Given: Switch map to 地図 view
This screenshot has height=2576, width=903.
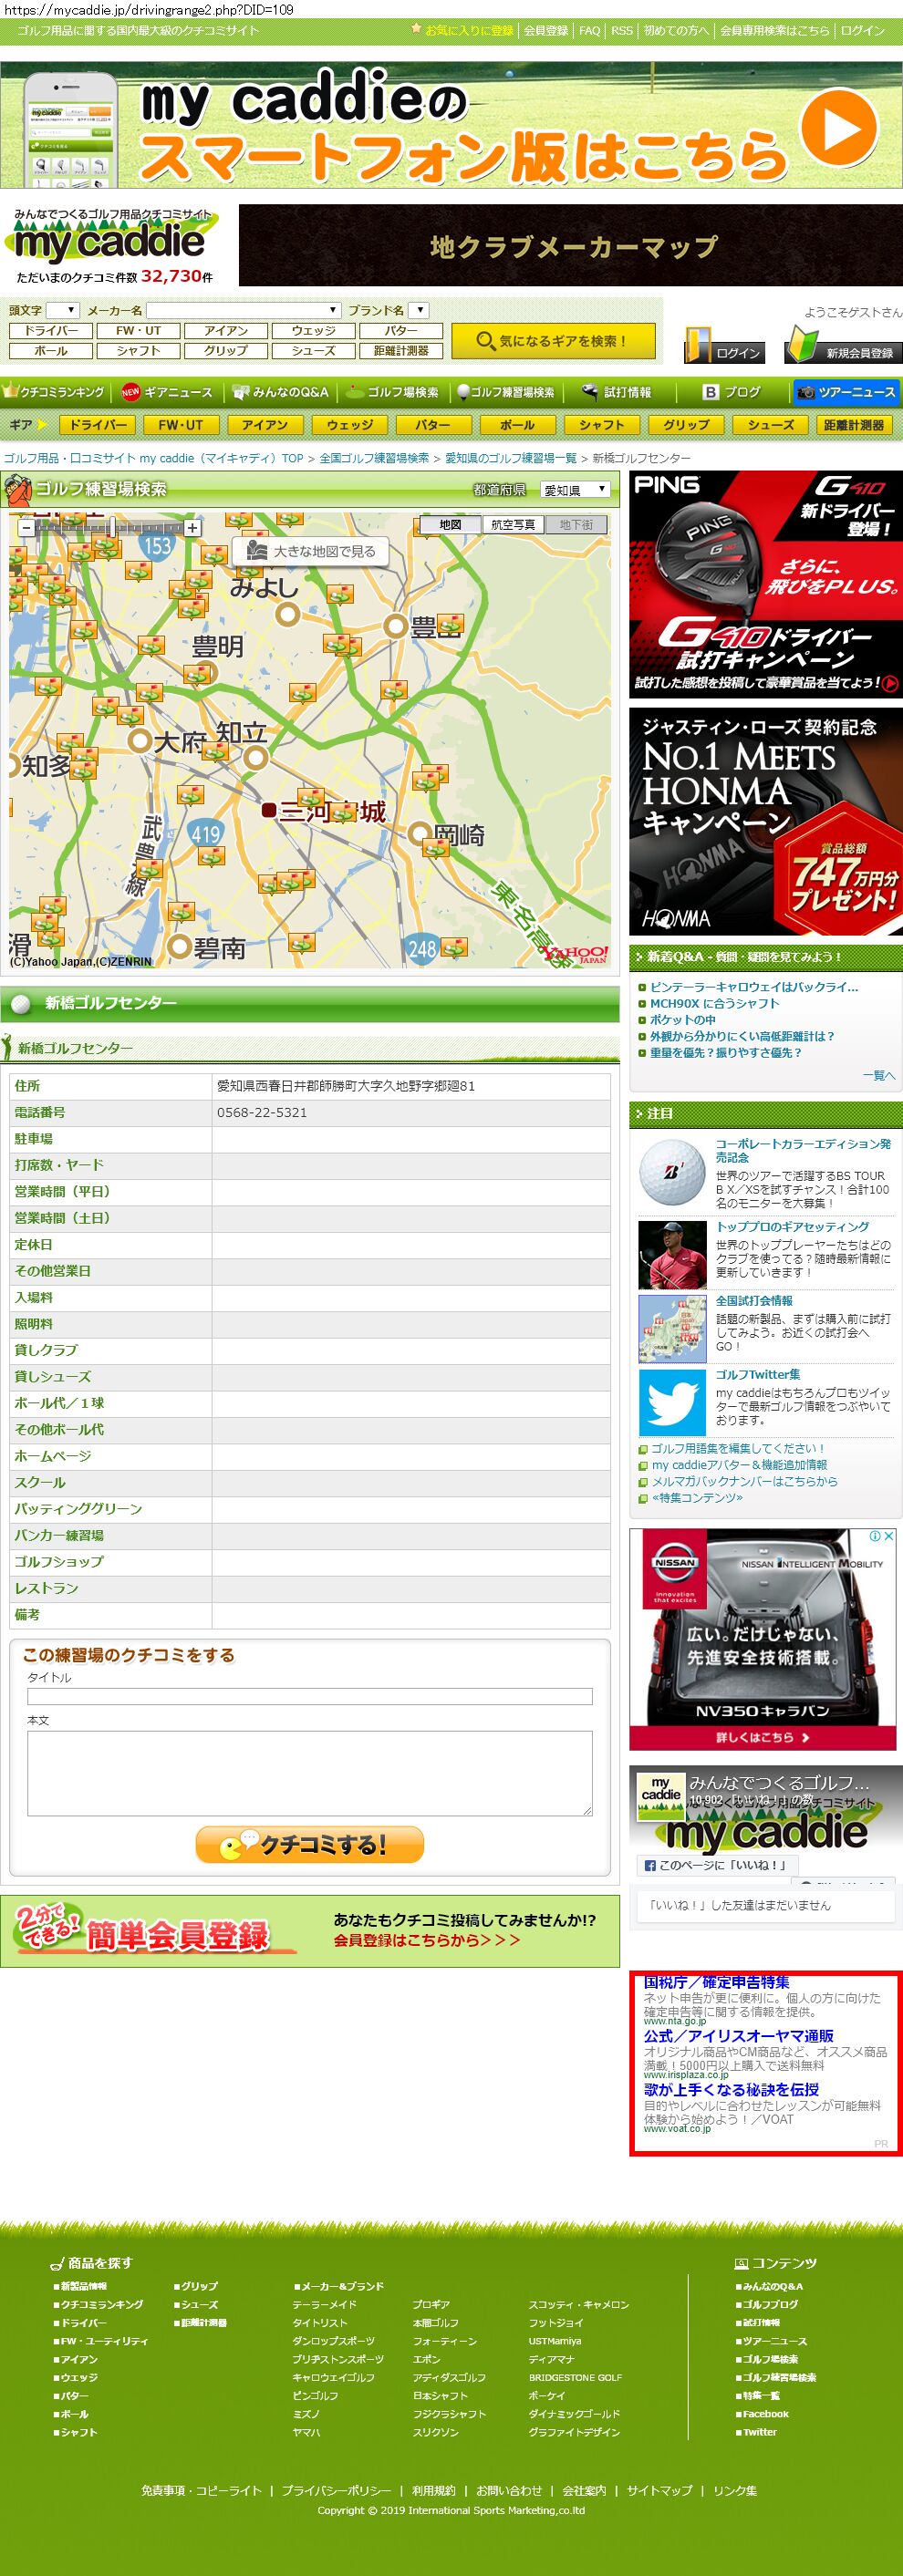Looking at the screenshot, I should click(450, 525).
